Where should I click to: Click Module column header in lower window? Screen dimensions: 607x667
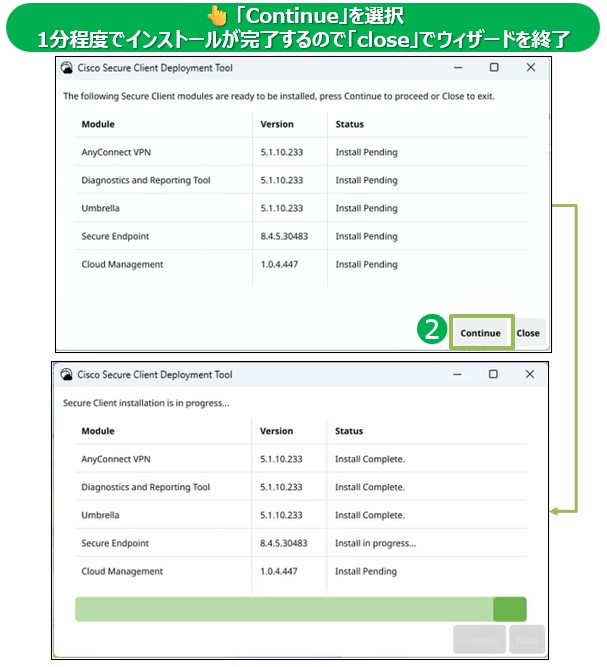[98, 431]
